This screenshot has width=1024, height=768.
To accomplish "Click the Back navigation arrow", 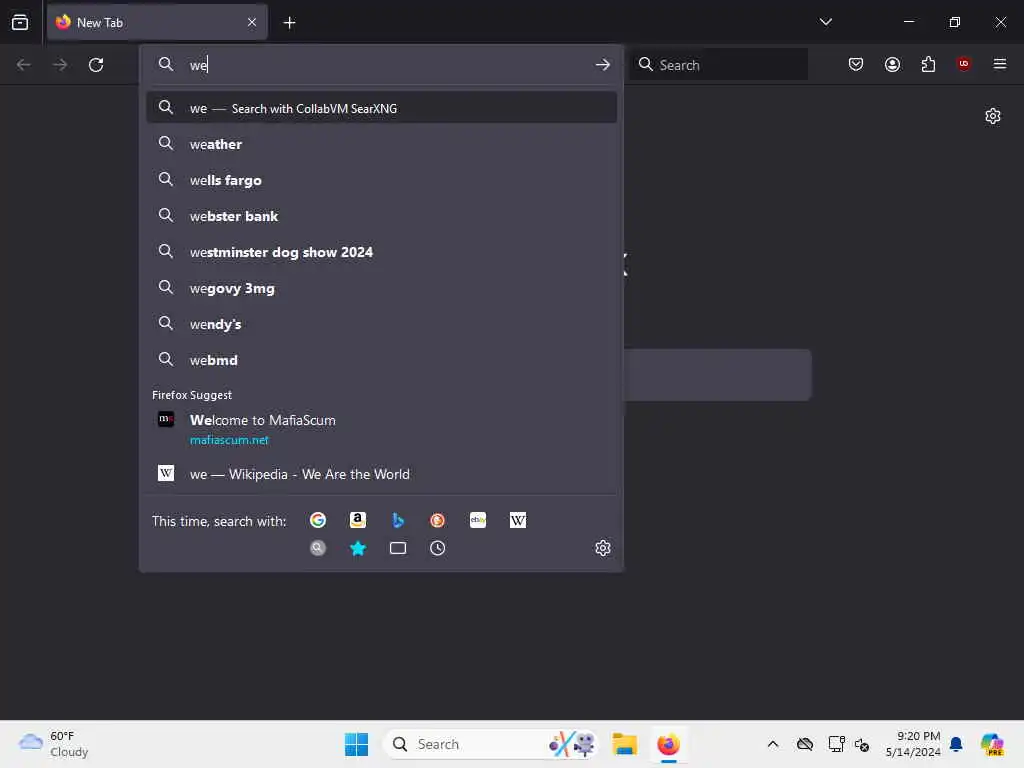I will point(24,65).
